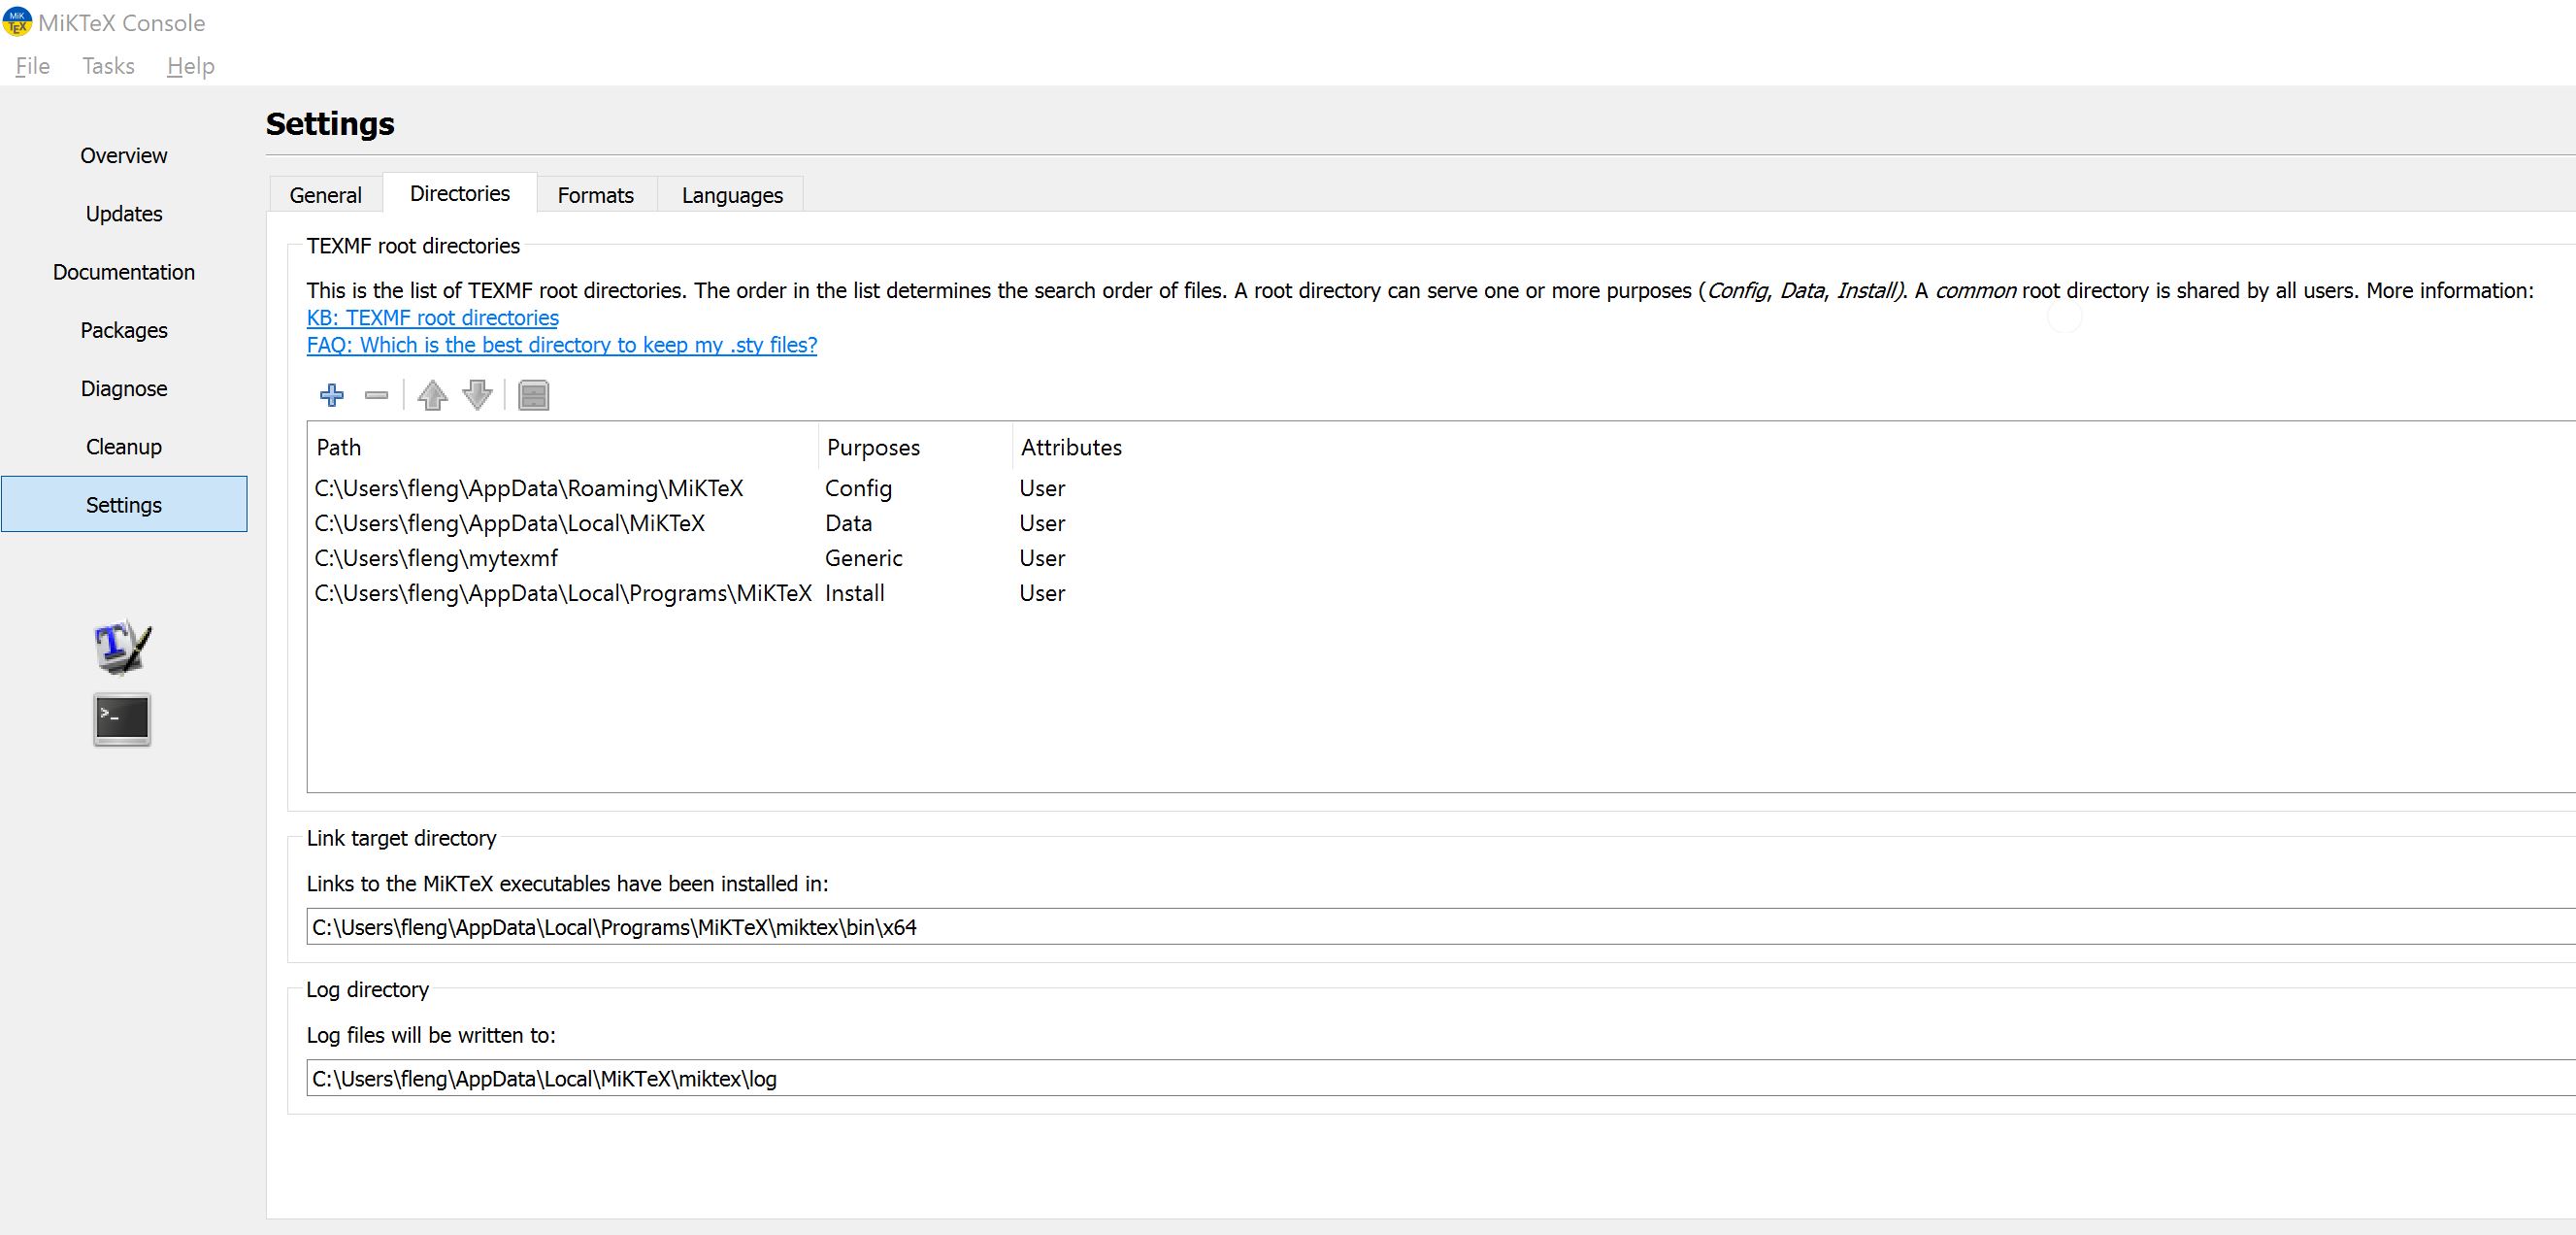Open KB: TEXMF root directories link
The width and height of the screenshot is (2576, 1235).
[432, 318]
